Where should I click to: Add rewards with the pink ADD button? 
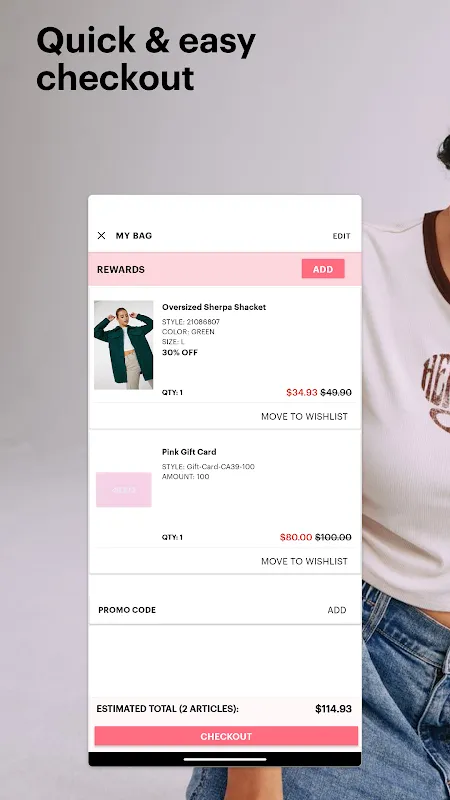tap(323, 269)
